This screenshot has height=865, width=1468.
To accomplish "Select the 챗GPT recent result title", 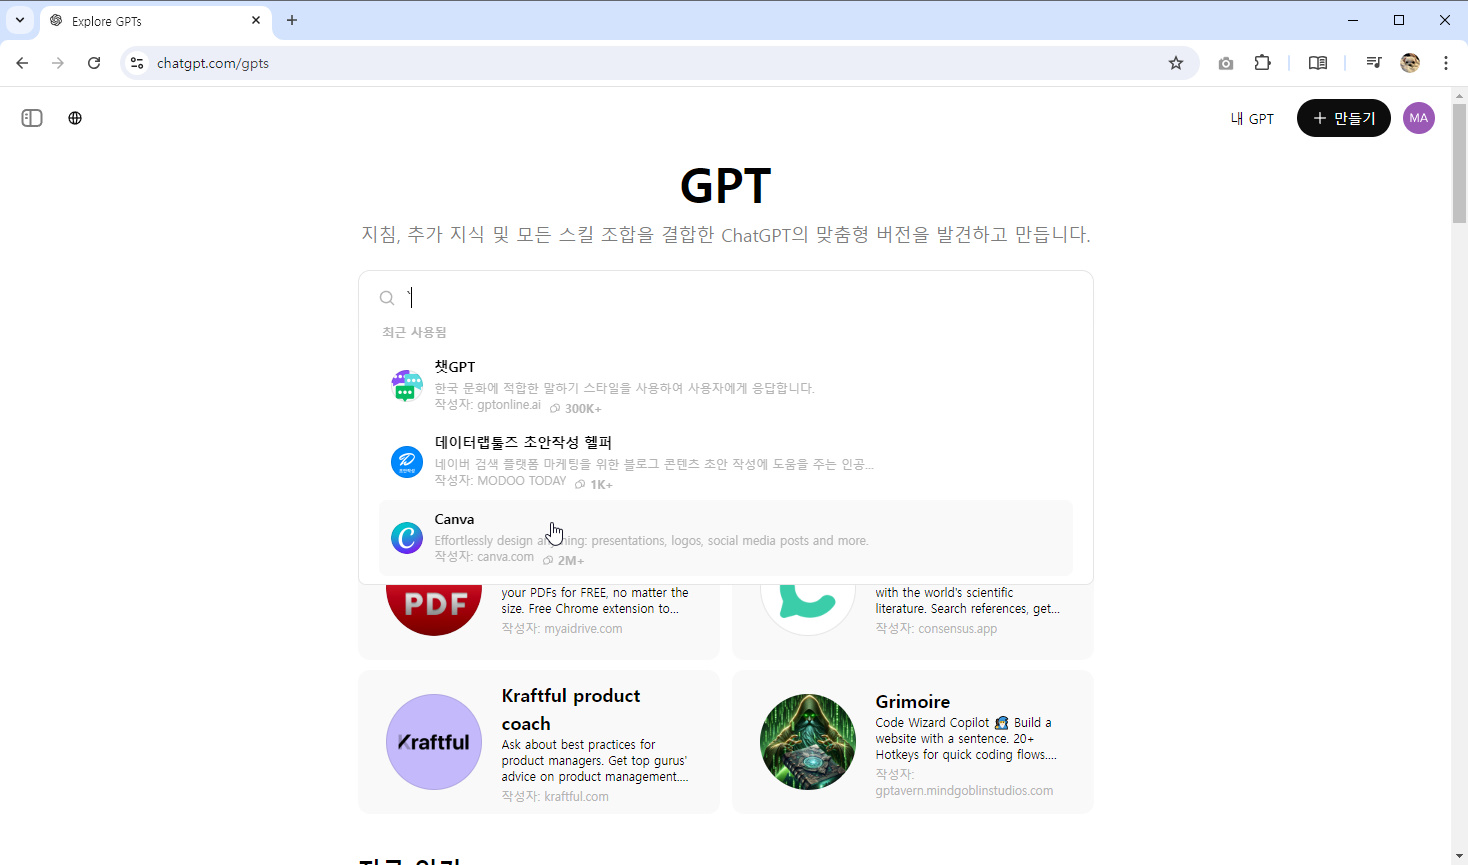I will pos(455,367).
